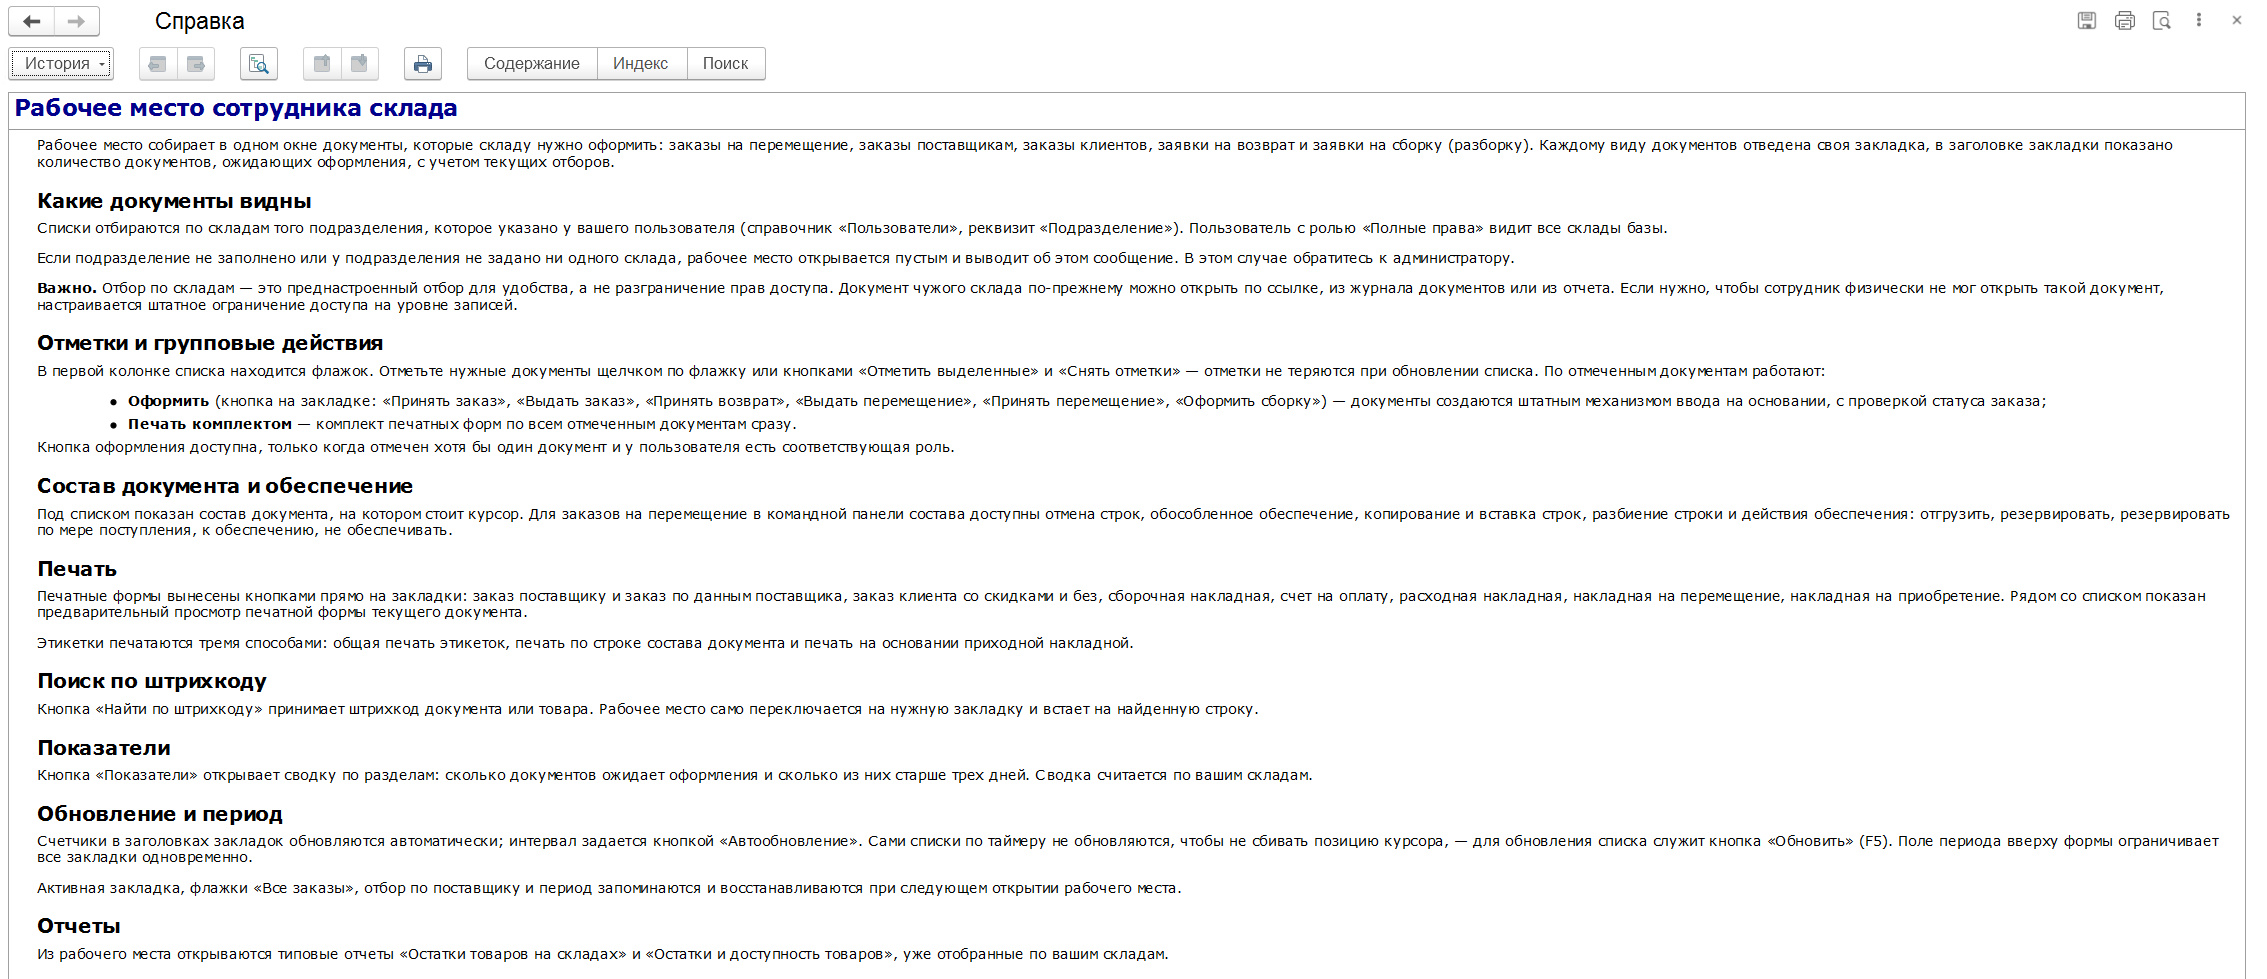Click the window title 'Справка'
The width and height of the screenshot is (2267, 979).
(x=199, y=21)
